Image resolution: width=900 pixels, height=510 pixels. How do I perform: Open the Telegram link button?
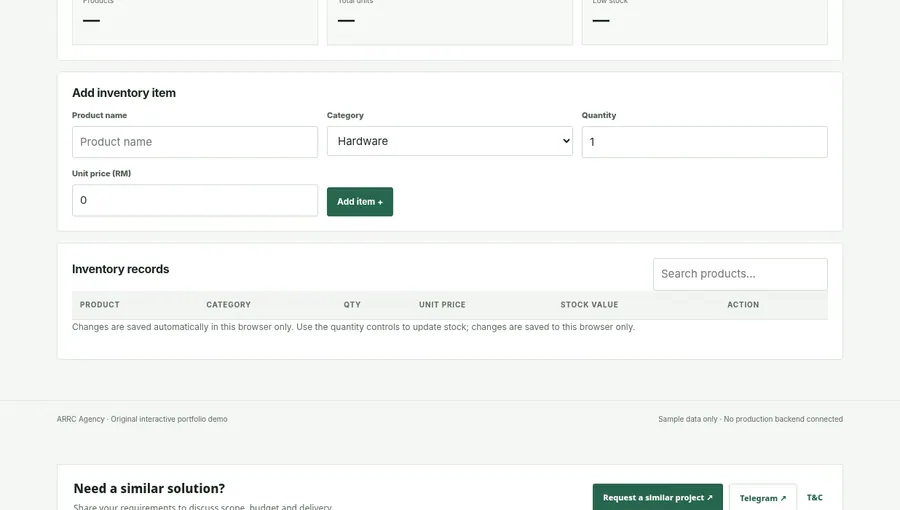click(763, 498)
